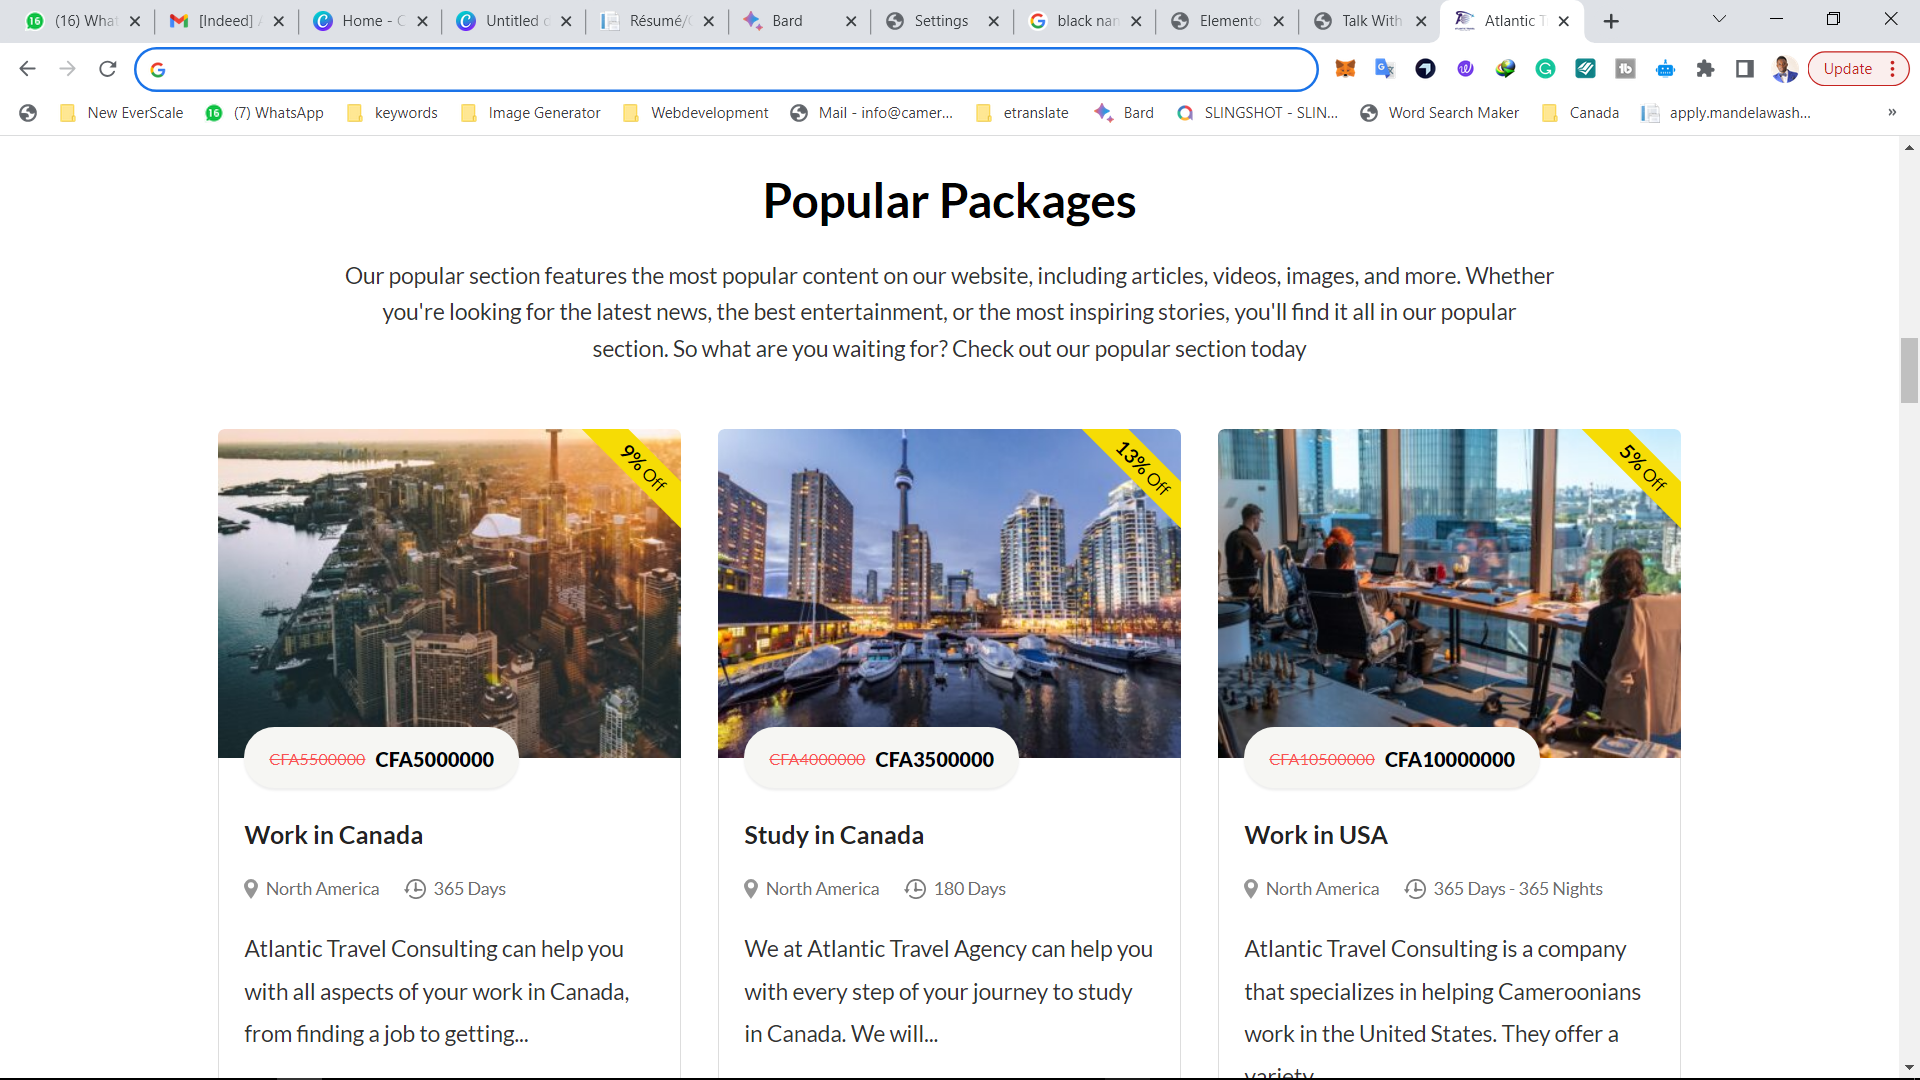Click the Update browser button
Image resolution: width=1920 pixels, height=1080 pixels.
[1847, 69]
